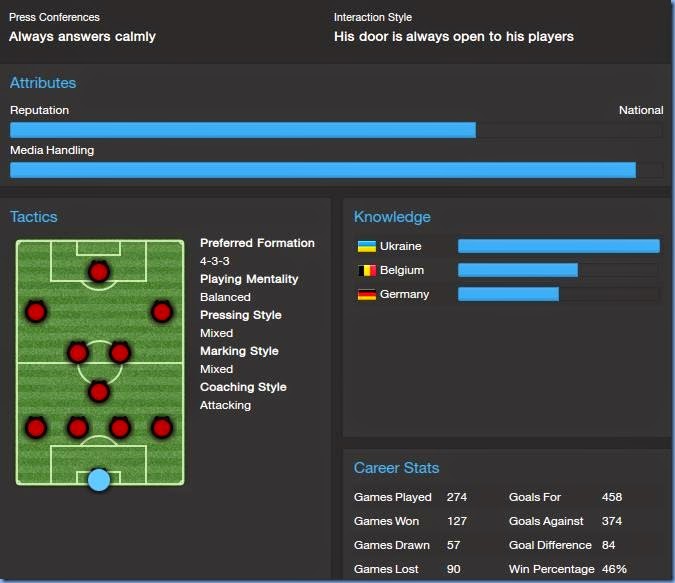The width and height of the screenshot is (675, 583).
Task: Click the Germany flag icon
Action: click(x=366, y=294)
